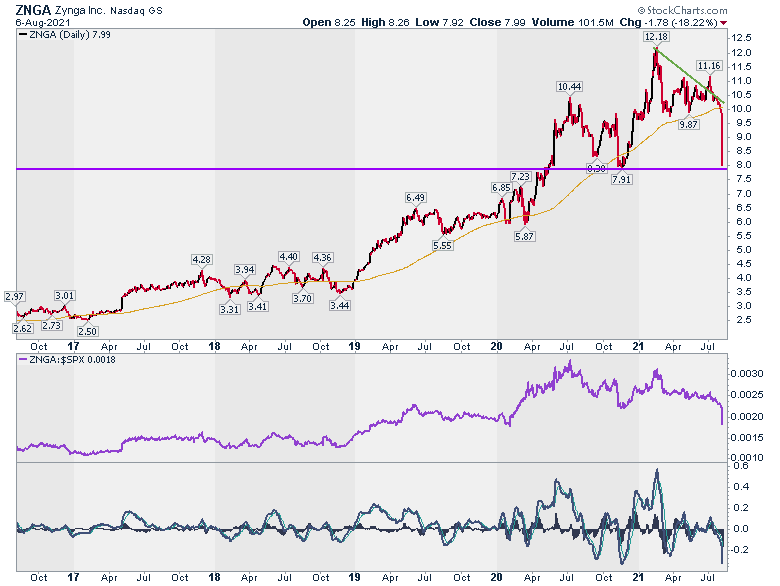Click the 6-Aug-2021 chart date
The width and height of the screenshot is (780, 586).
[x=43, y=23]
